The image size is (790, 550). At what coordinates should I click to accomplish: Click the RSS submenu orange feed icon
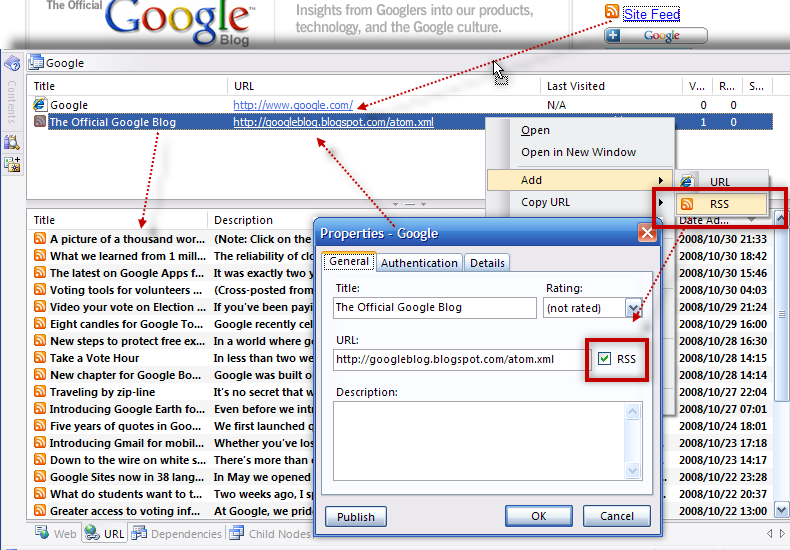click(x=686, y=204)
